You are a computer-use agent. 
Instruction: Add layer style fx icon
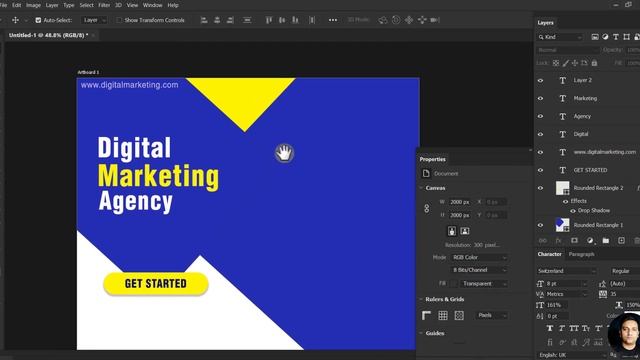coord(558,240)
